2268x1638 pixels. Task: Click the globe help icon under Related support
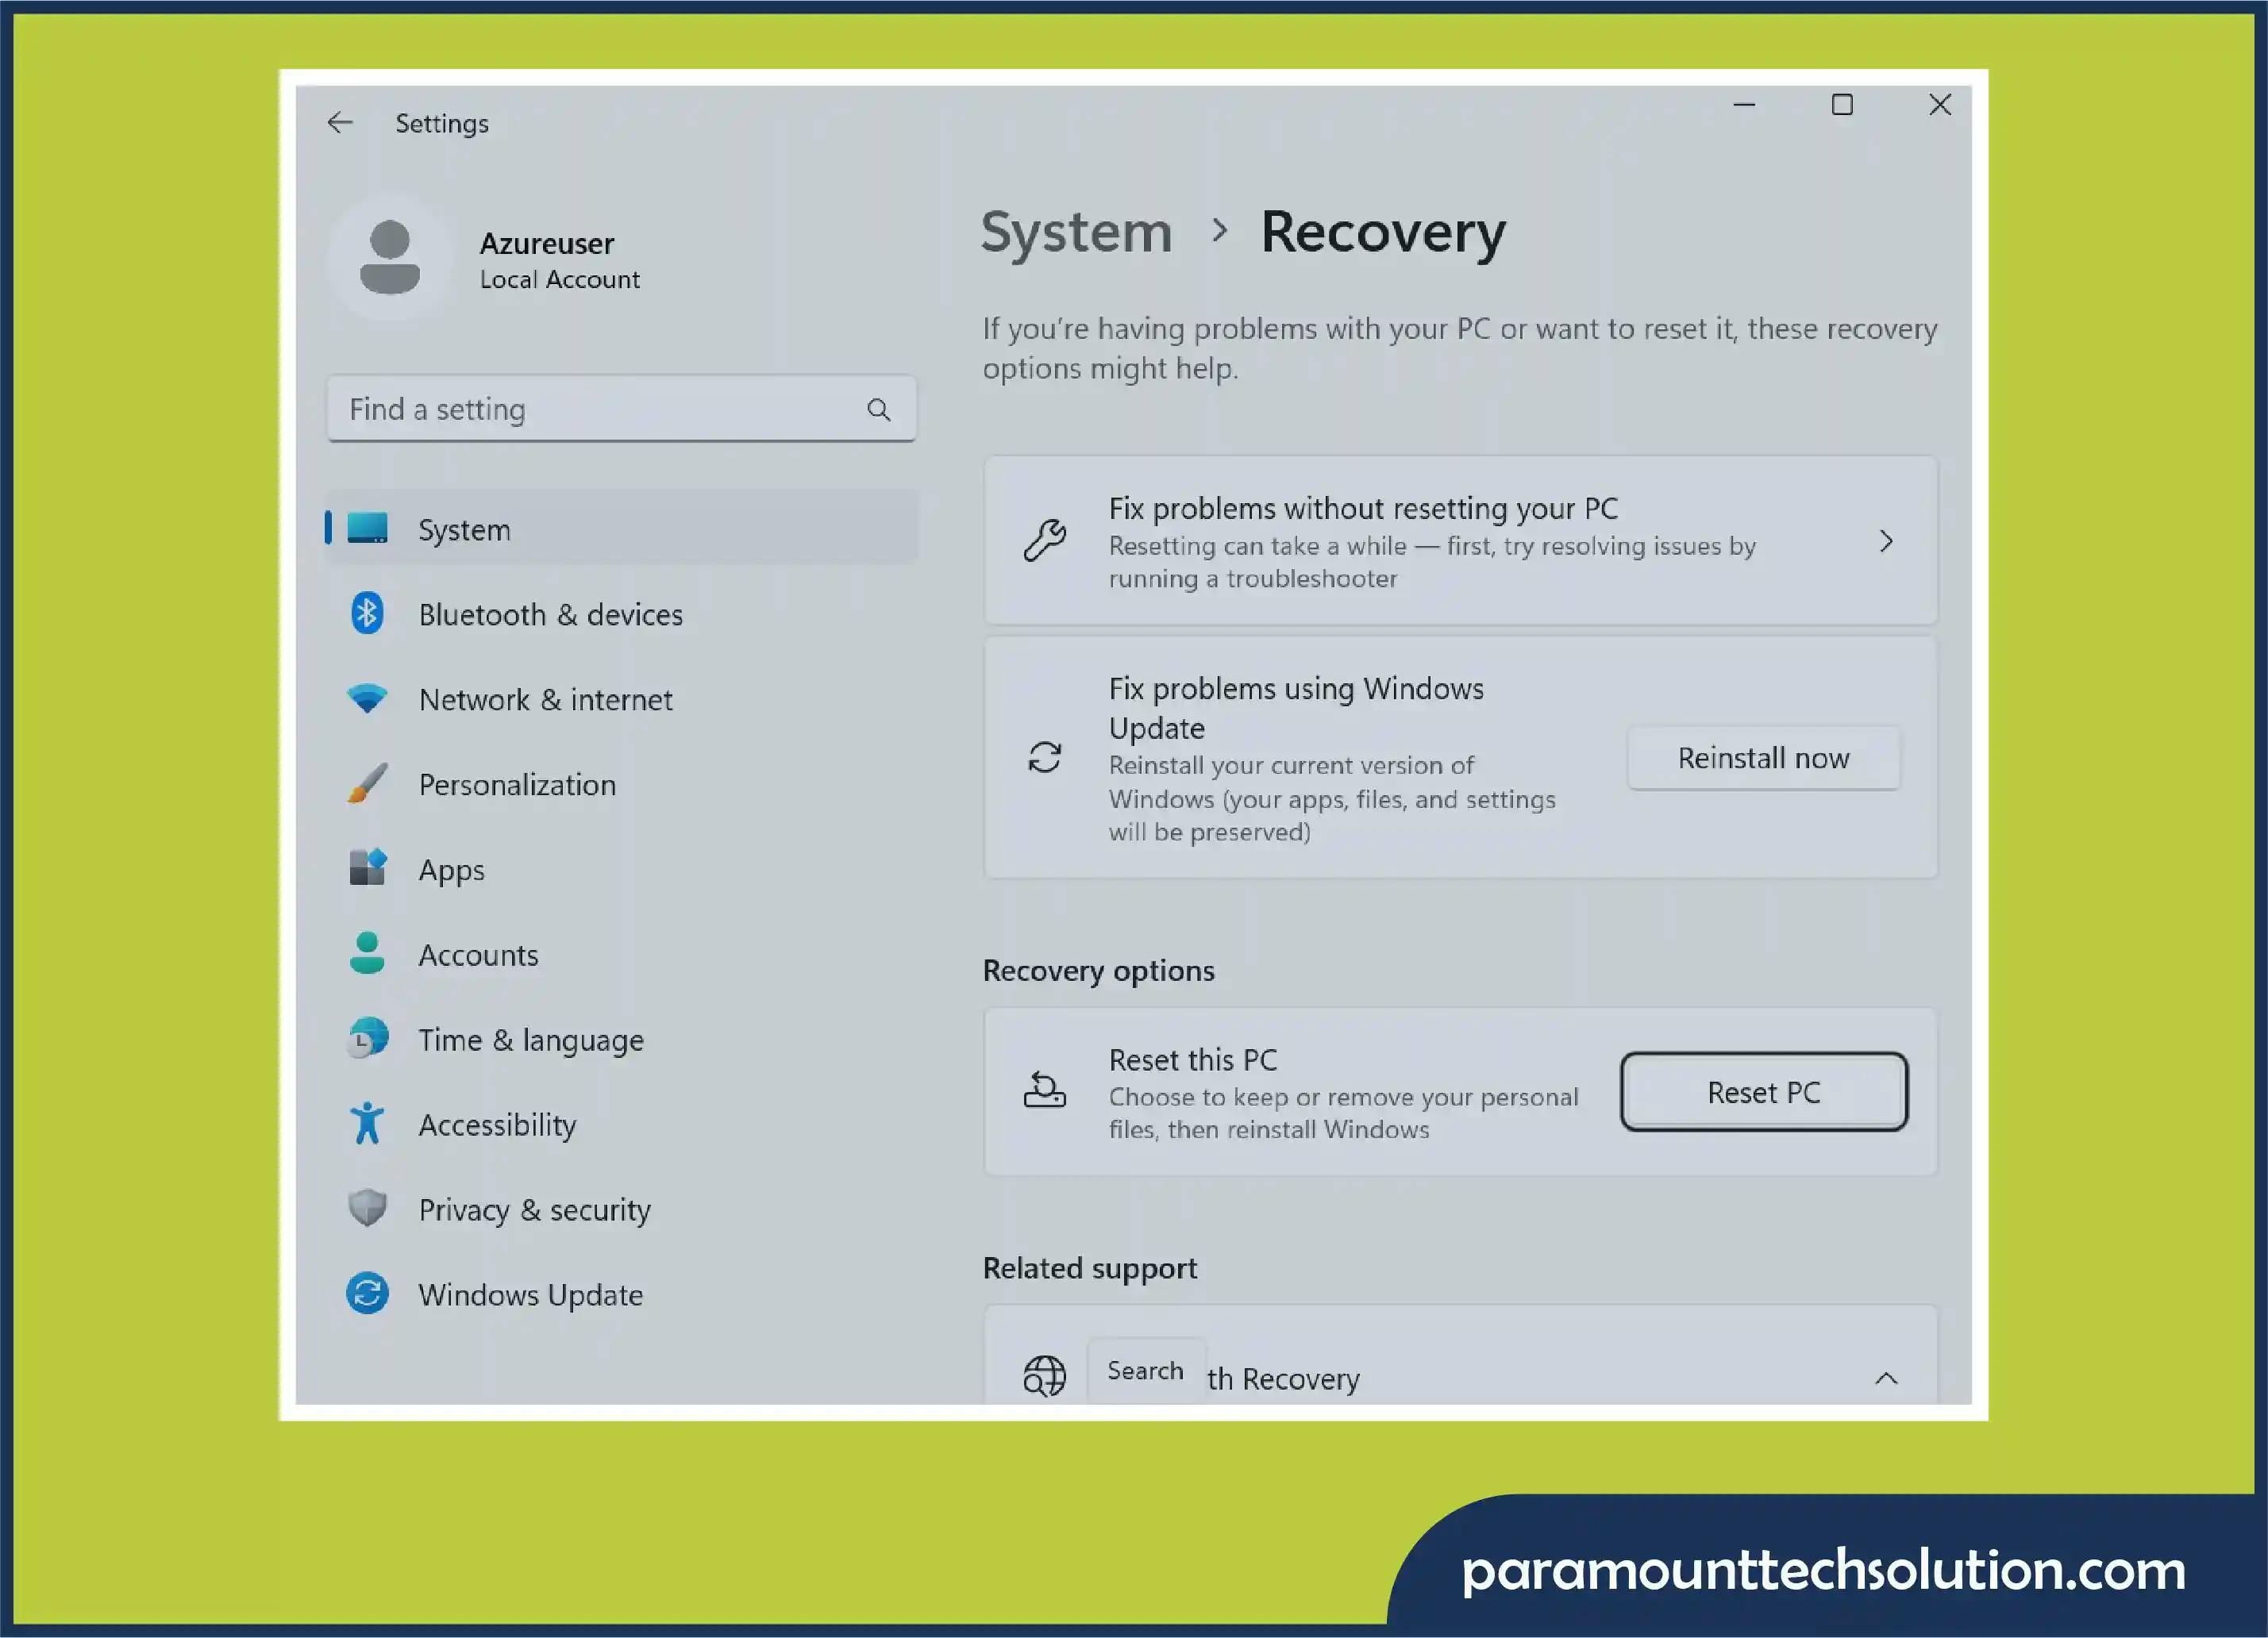coord(1045,1376)
